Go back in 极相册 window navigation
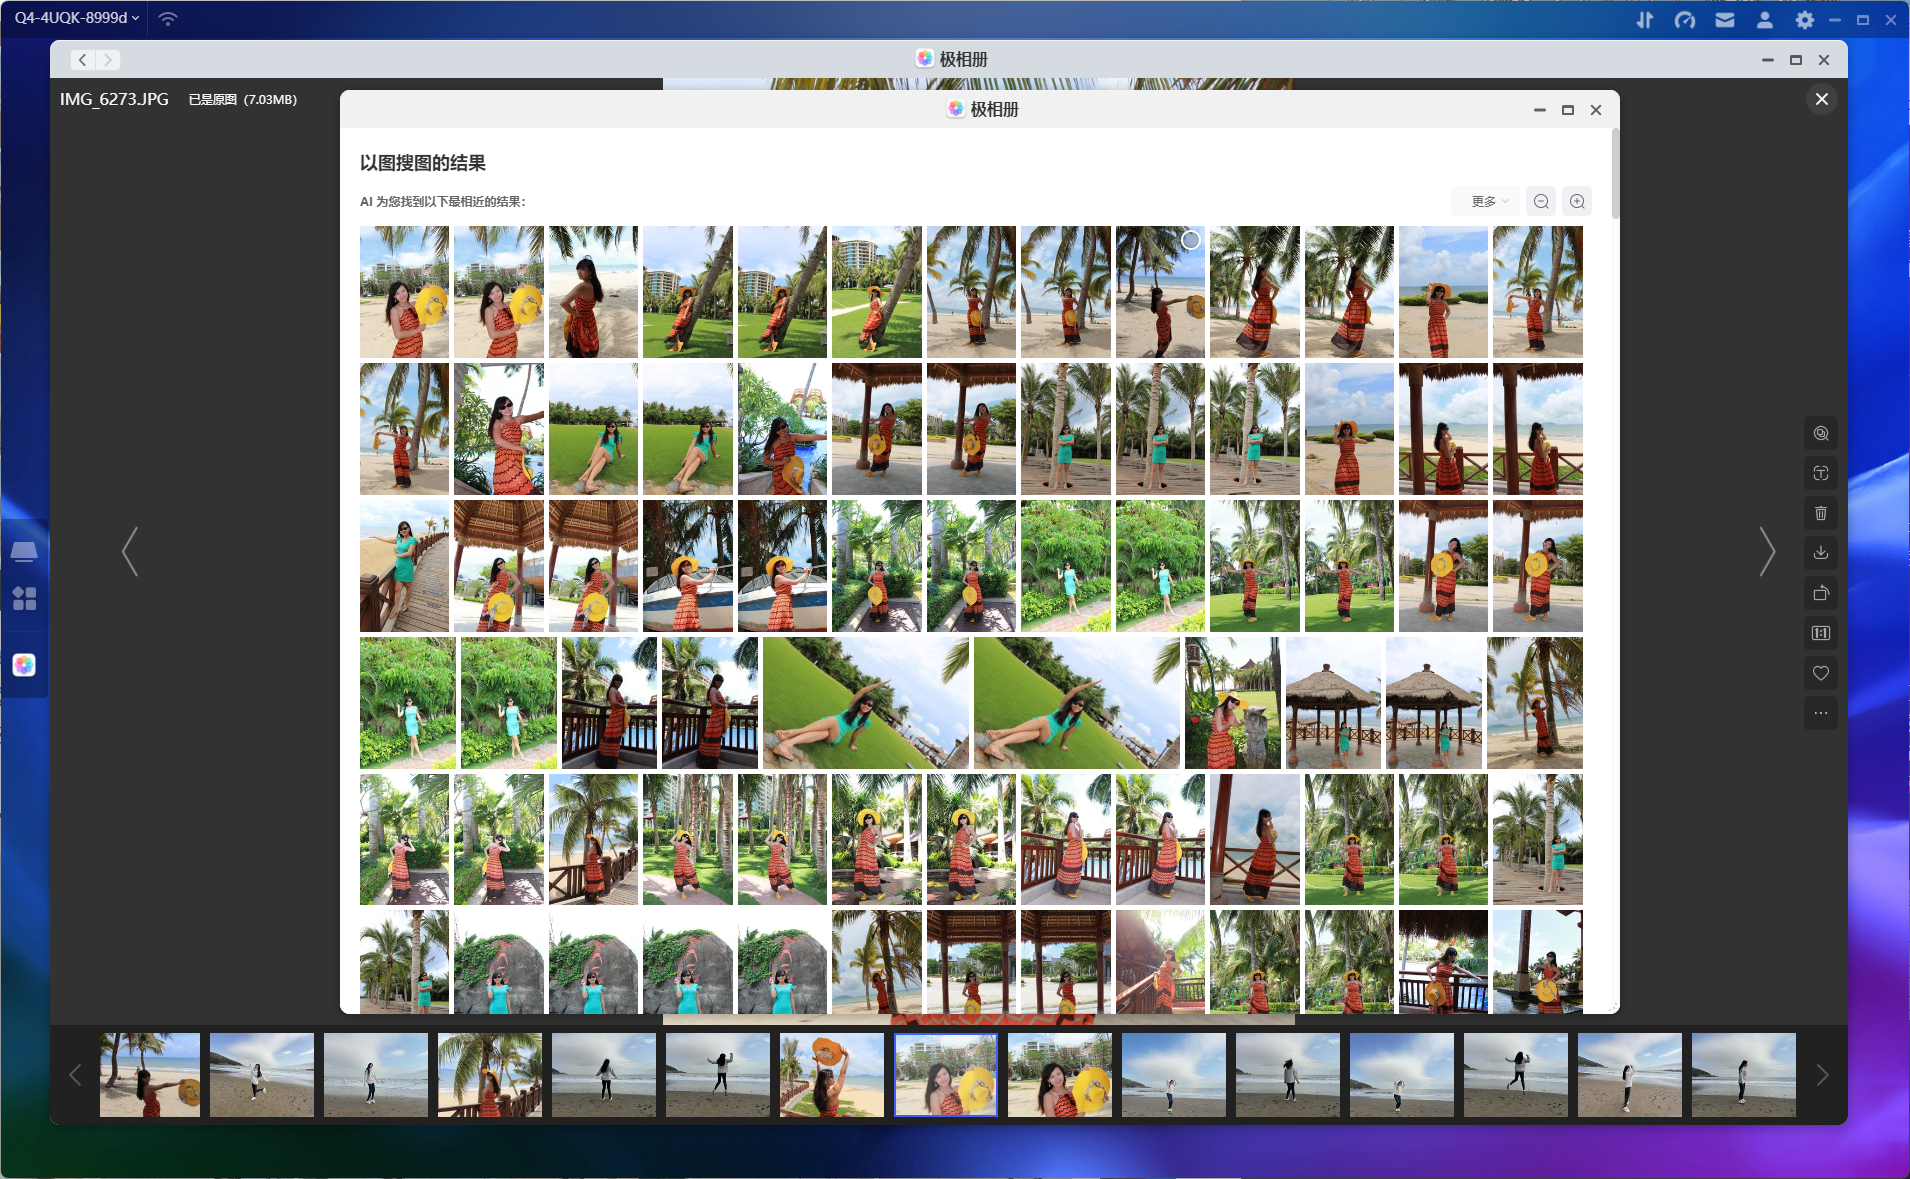The height and width of the screenshot is (1179, 1910). 83,60
